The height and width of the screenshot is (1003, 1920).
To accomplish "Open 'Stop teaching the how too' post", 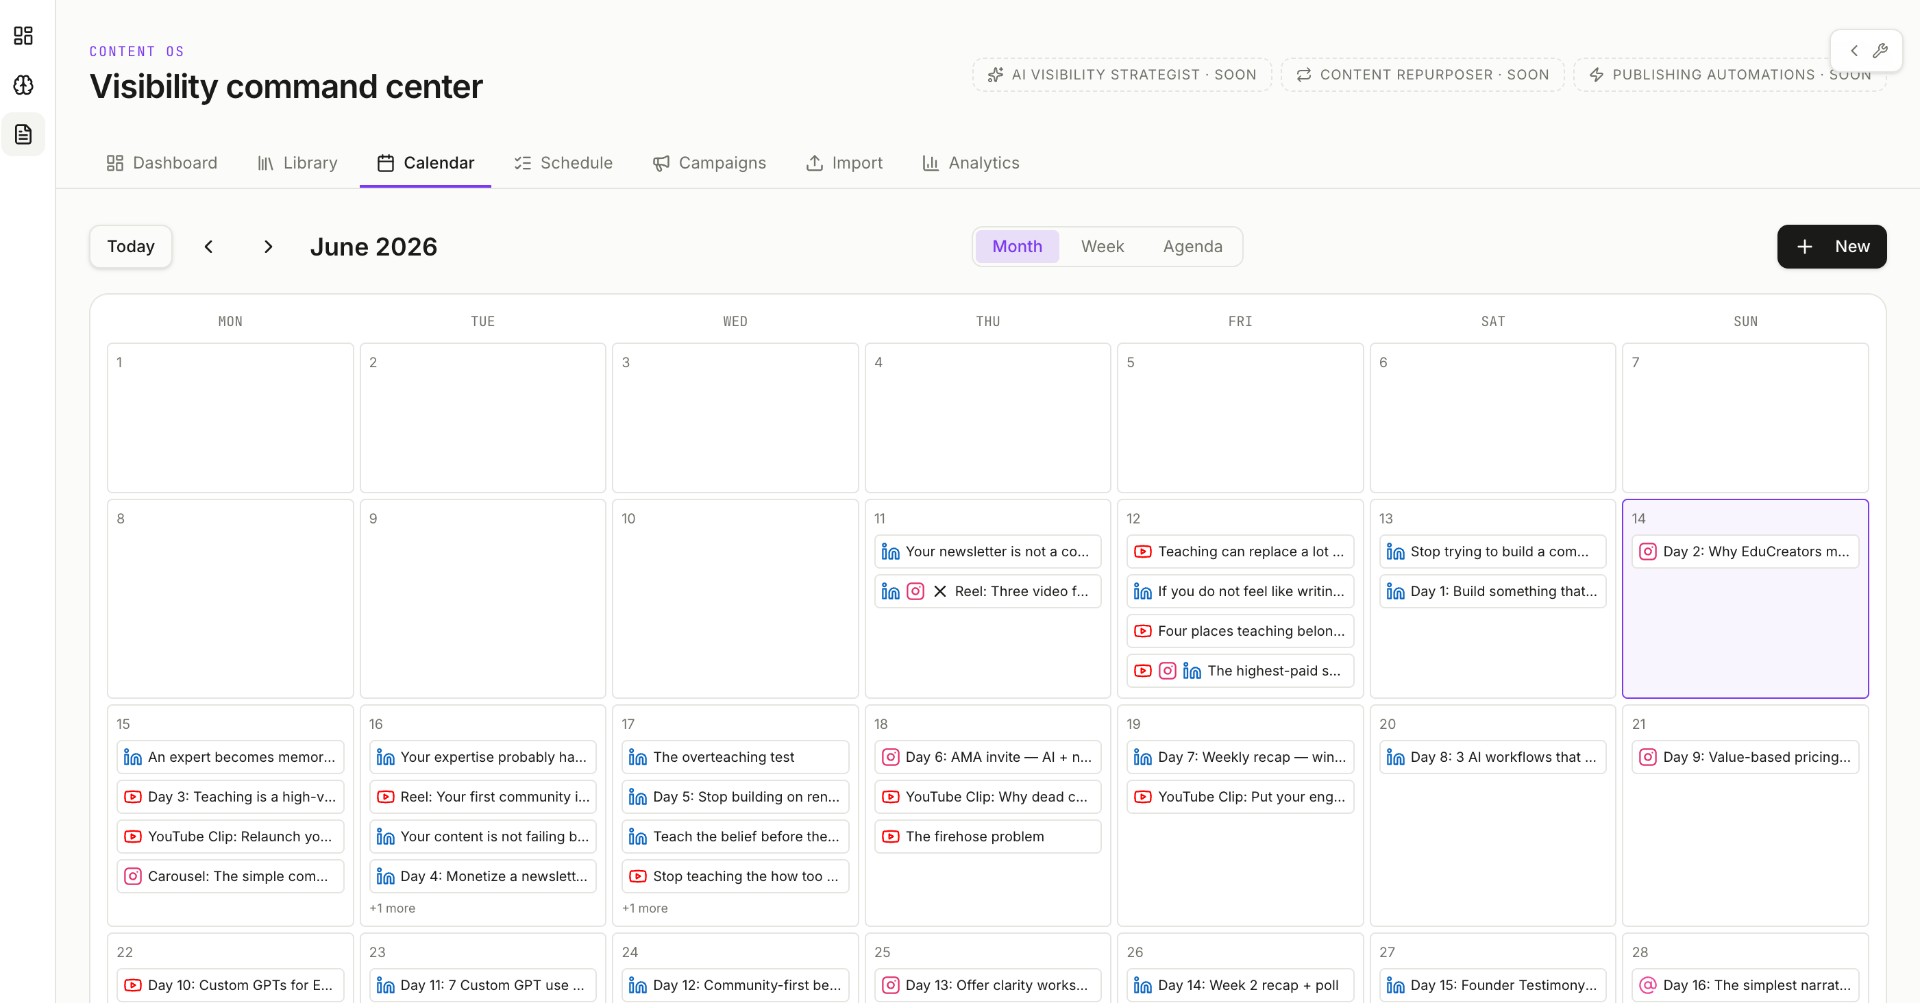I will pos(735,877).
